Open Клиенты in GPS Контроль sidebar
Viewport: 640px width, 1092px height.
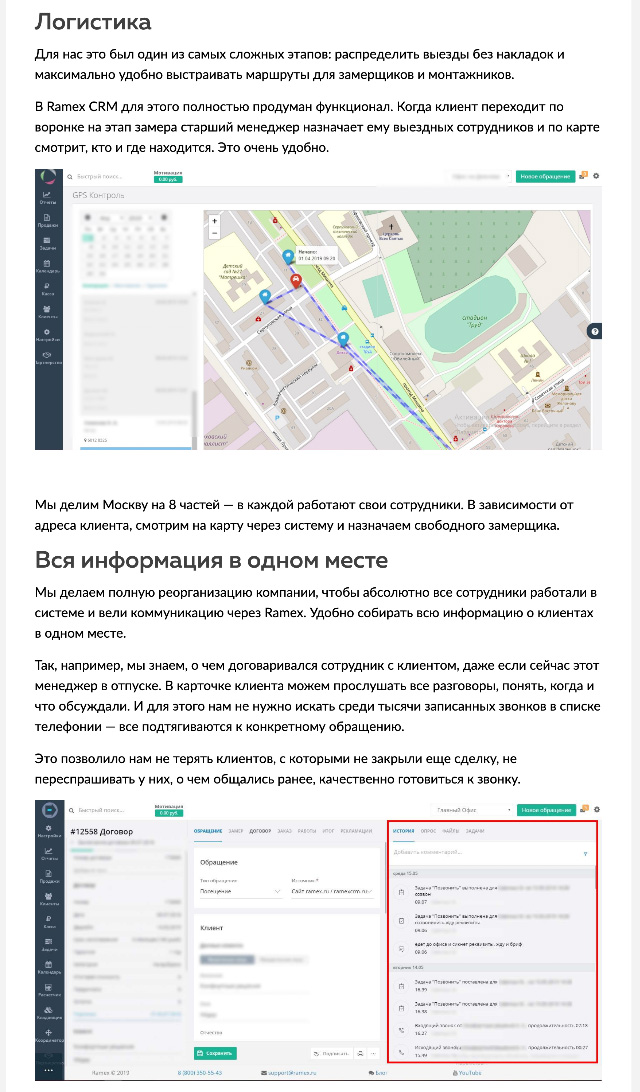[x=48, y=312]
